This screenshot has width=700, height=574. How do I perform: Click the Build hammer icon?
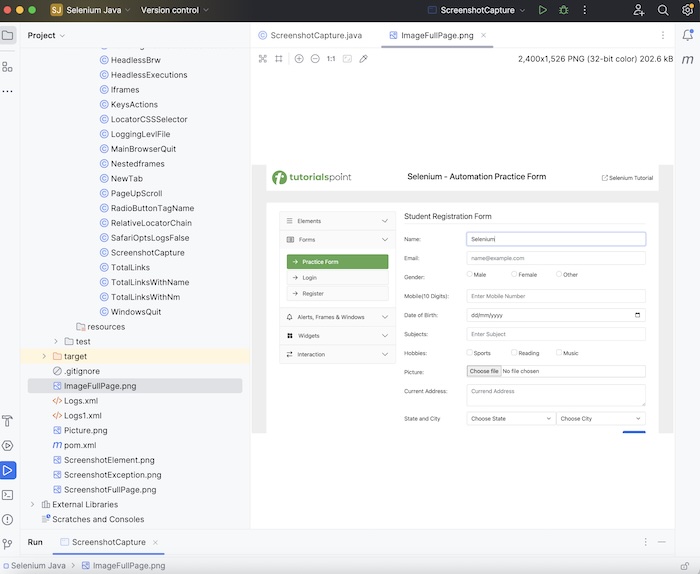(x=8, y=420)
